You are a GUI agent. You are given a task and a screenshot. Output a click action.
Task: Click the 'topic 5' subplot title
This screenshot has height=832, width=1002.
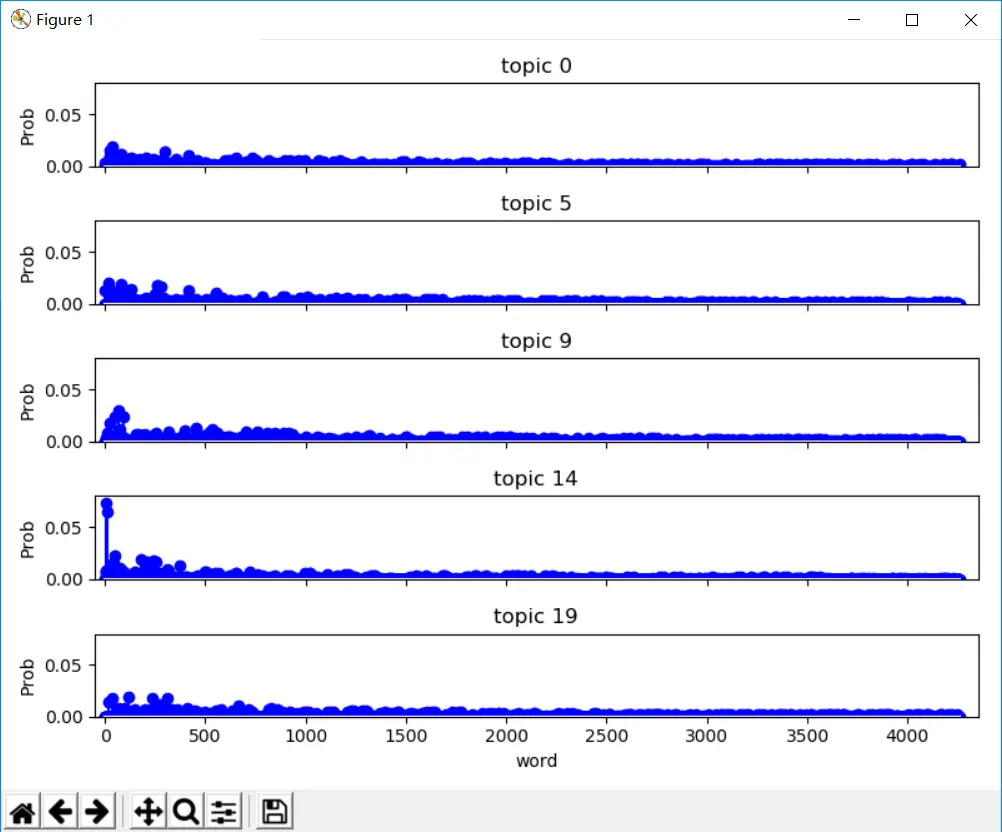coord(536,203)
